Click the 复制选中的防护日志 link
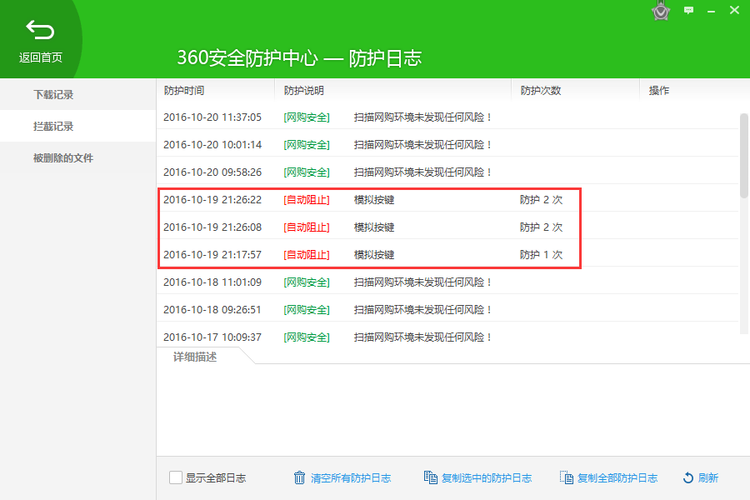 click(x=486, y=478)
